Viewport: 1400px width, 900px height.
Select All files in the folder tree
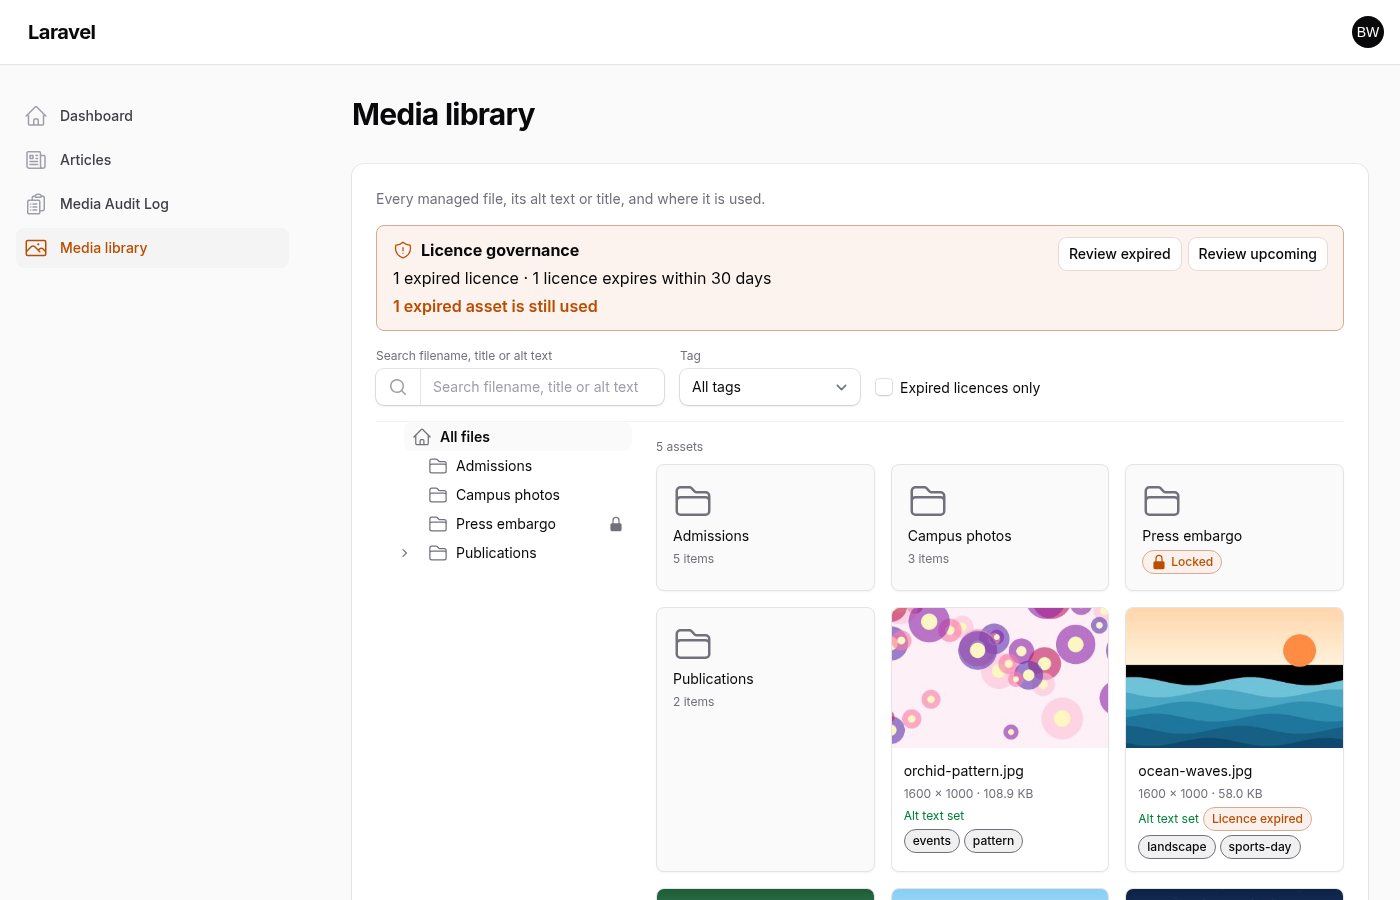click(x=518, y=437)
